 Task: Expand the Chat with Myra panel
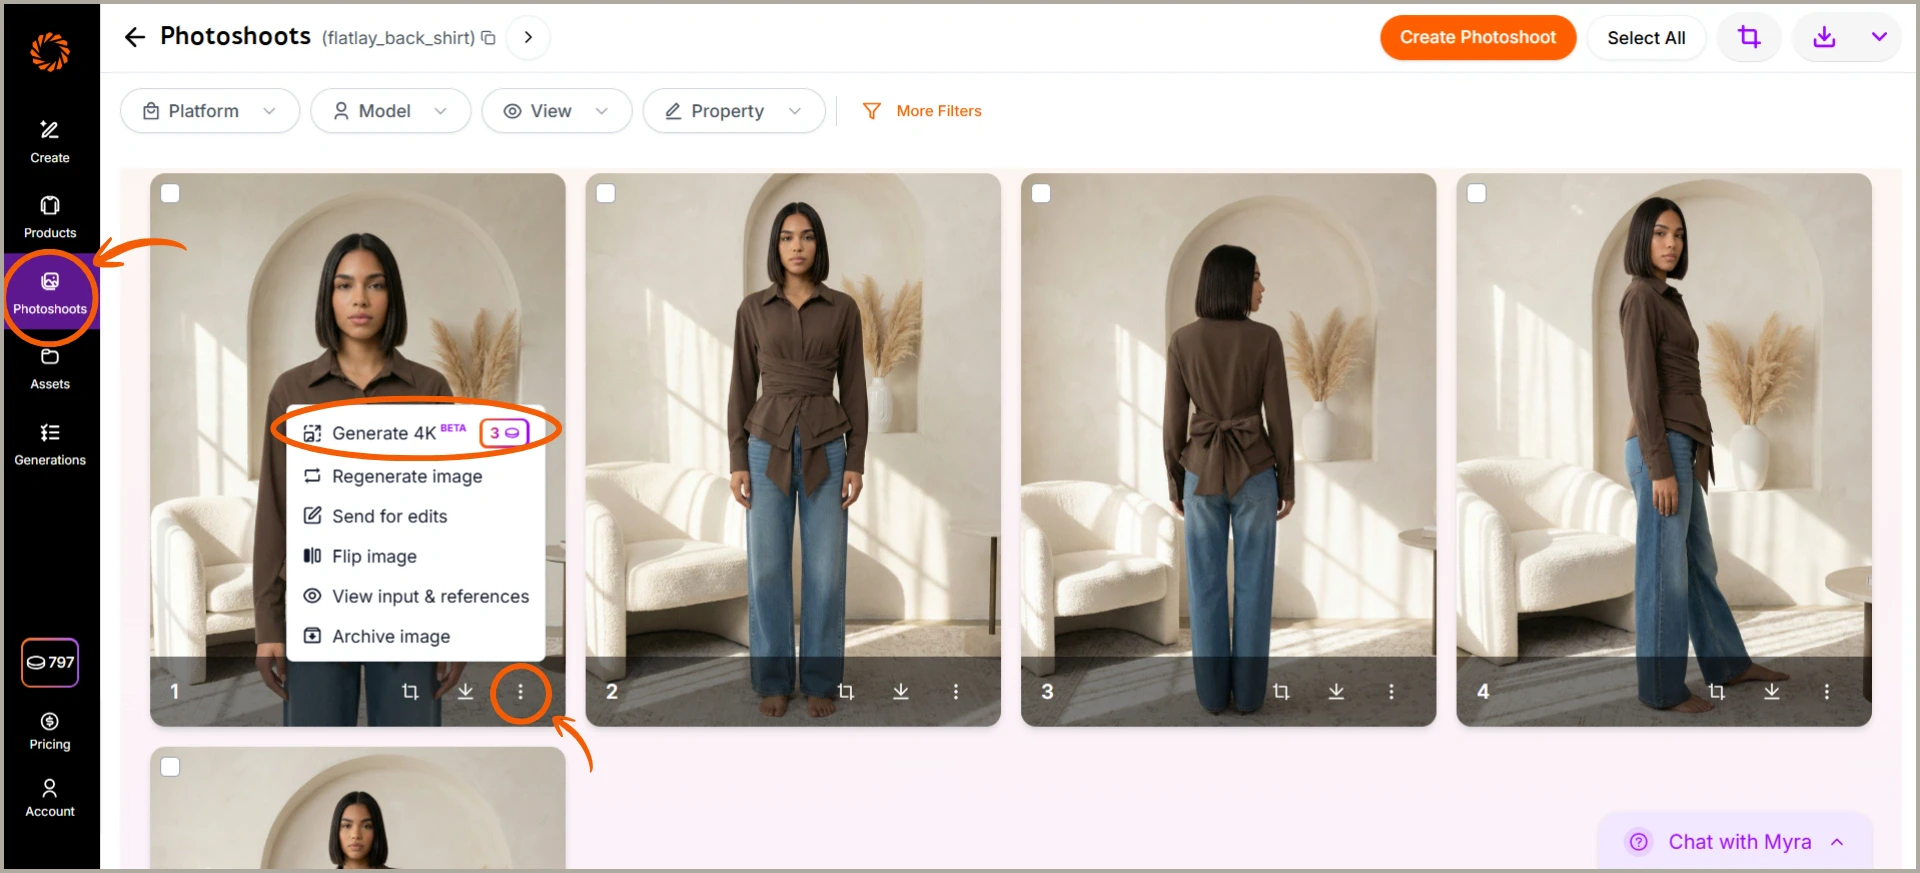pos(1736,842)
